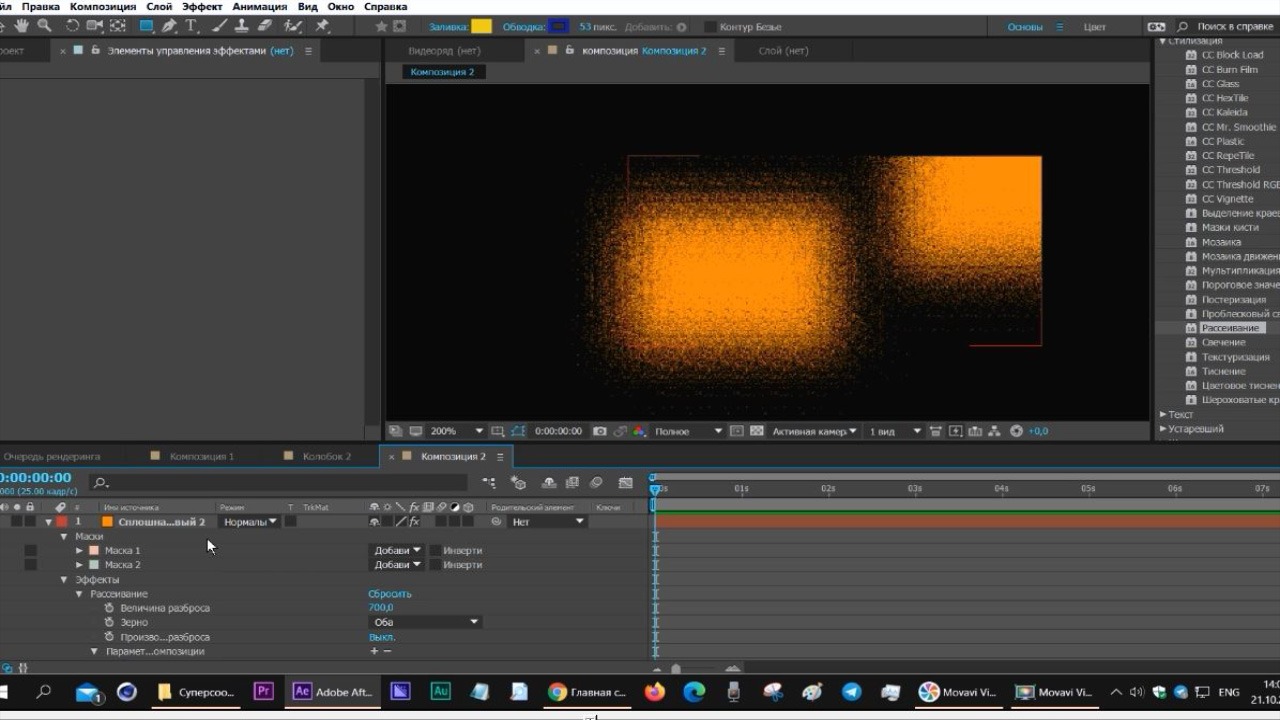
Task: Select the Zoom tool
Action: pos(44,24)
